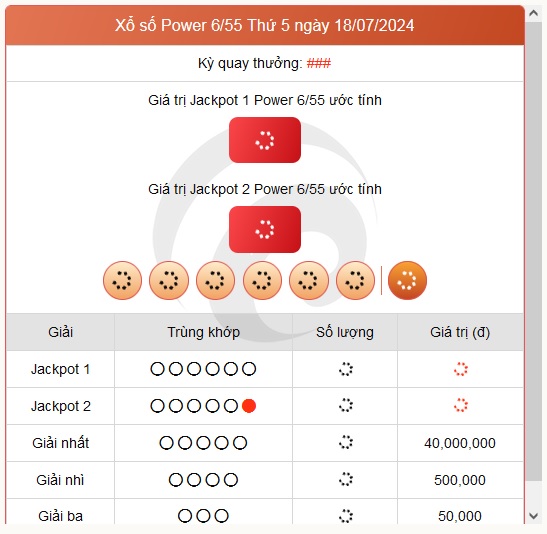Click the Jackpot 2 row label

point(60,406)
